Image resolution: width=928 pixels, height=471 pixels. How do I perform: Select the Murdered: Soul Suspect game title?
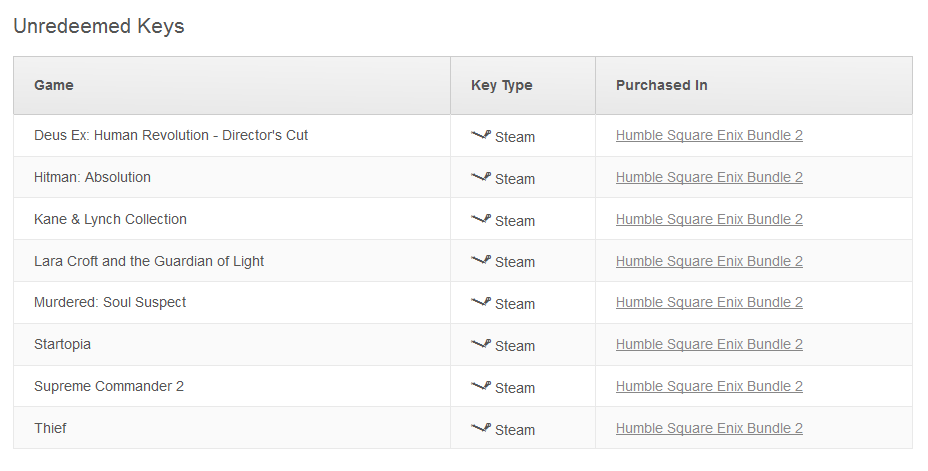109,302
